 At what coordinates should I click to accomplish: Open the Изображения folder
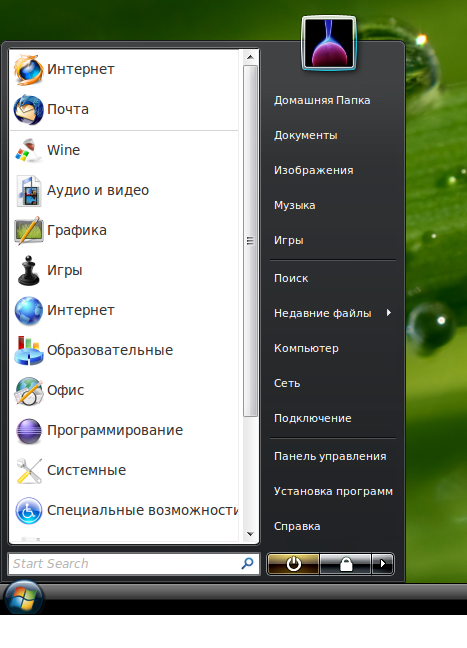(313, 170)
